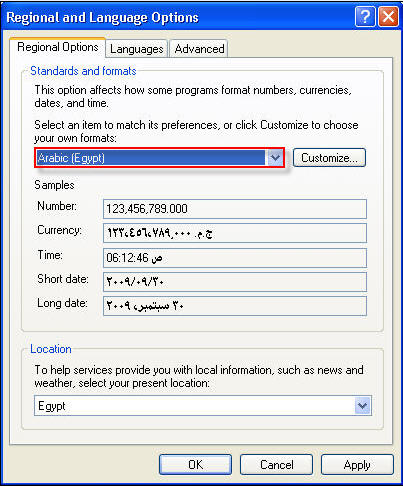The height and width of the screenshot is (486, 403).
Task: Click the Egypt location combo box
Action: click(x=203, y=406)
